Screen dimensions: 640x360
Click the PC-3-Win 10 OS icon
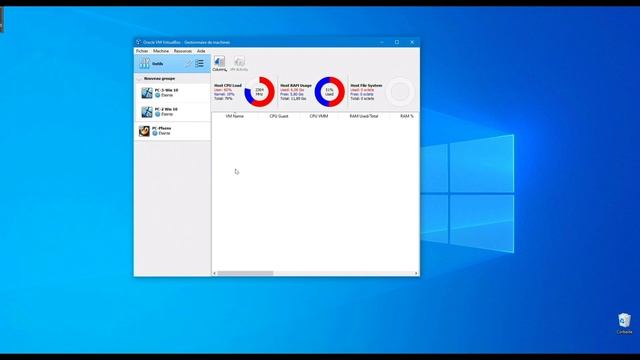point(147,93)
